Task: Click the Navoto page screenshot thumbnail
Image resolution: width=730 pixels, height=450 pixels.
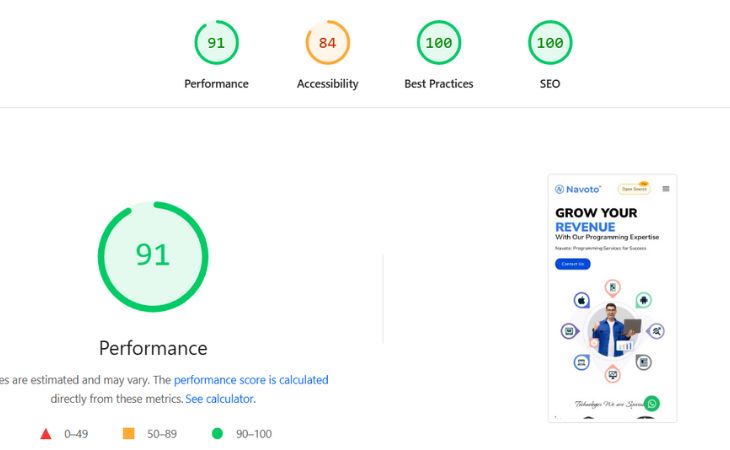Action: pos(613,298)
